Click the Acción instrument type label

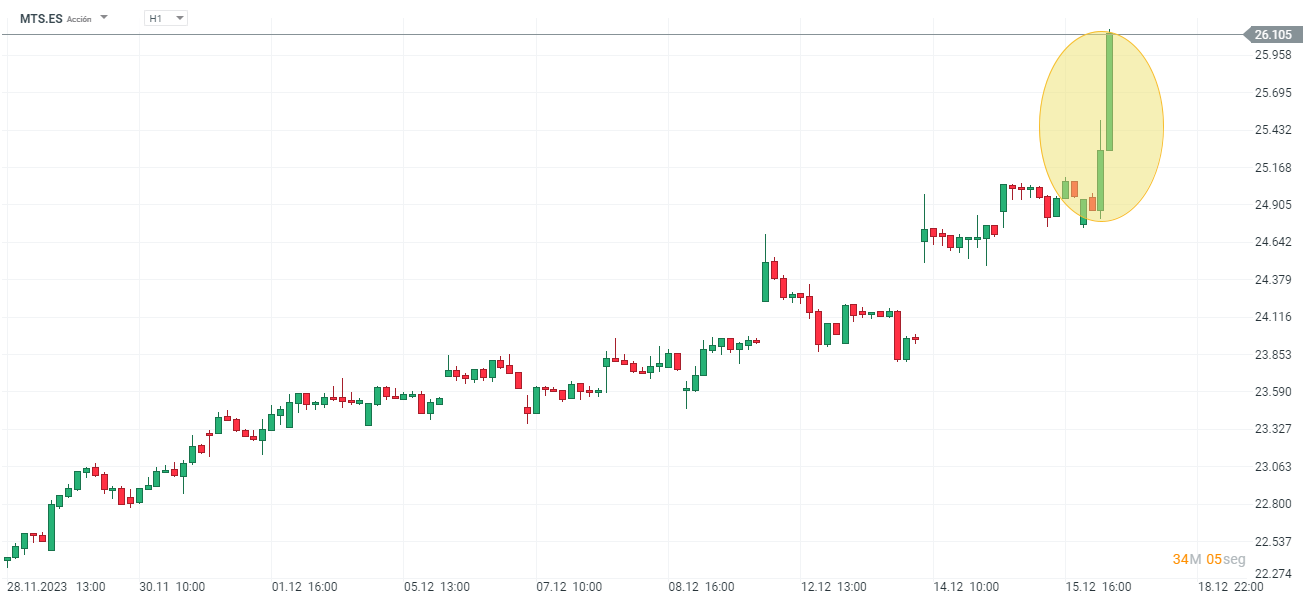click(x=79, y=19)
